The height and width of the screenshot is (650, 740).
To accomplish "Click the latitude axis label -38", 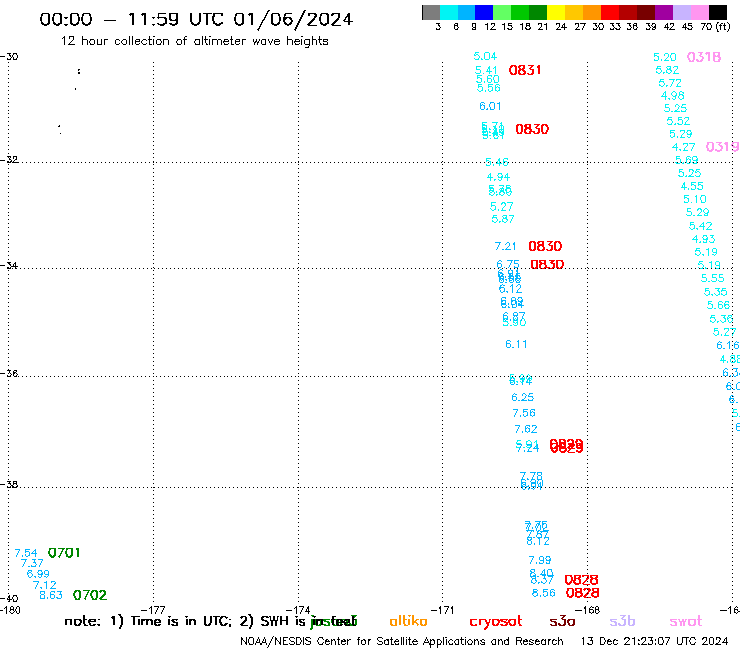I will (x=9, y=485).
